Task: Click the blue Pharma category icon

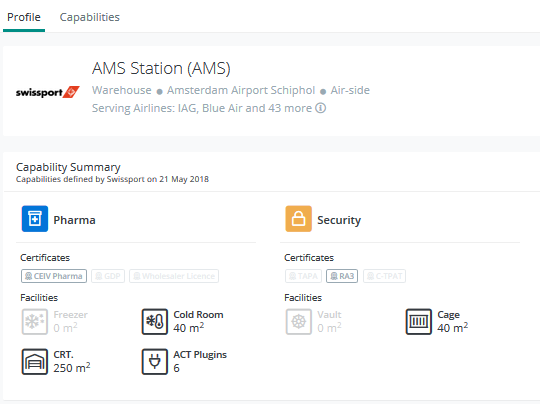Action: [x=35, y=219]
